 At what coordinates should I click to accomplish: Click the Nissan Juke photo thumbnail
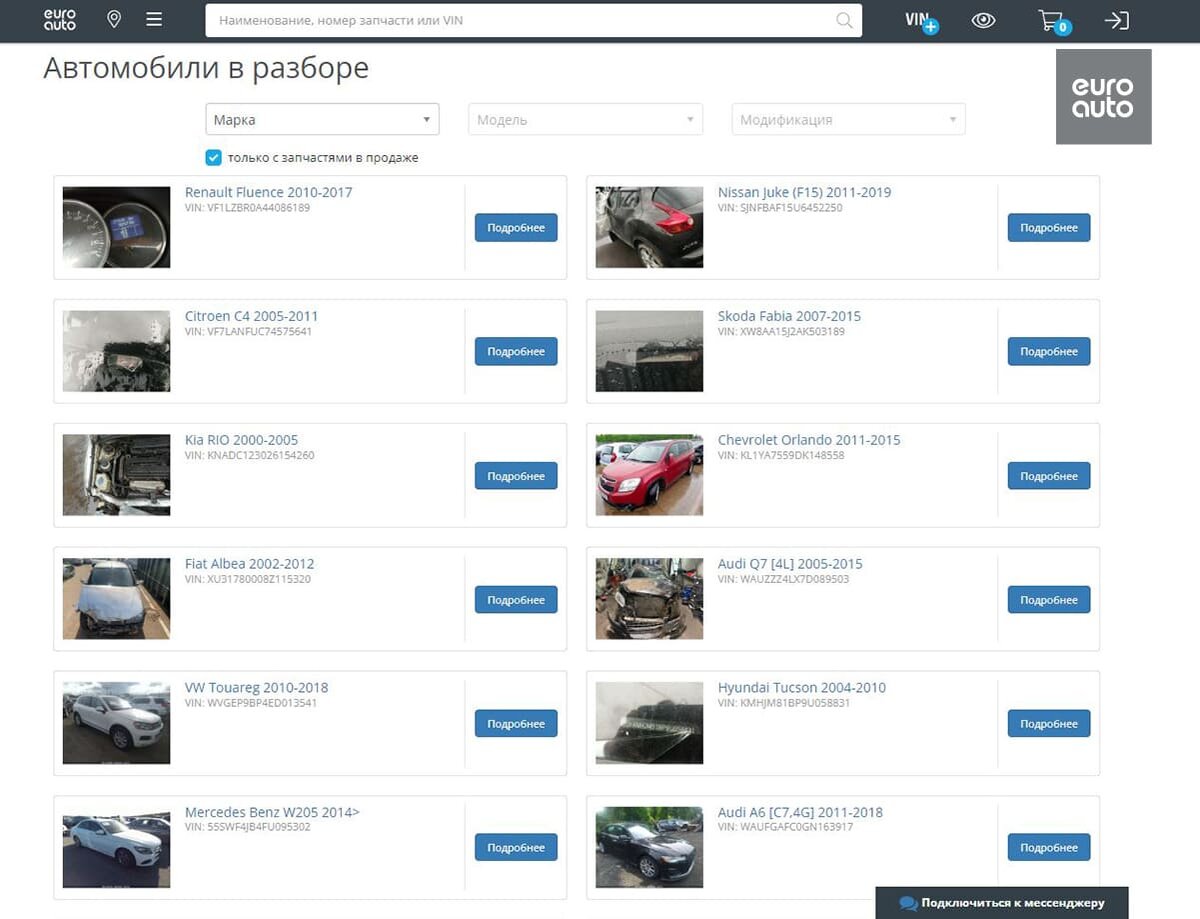coord(649,227)
